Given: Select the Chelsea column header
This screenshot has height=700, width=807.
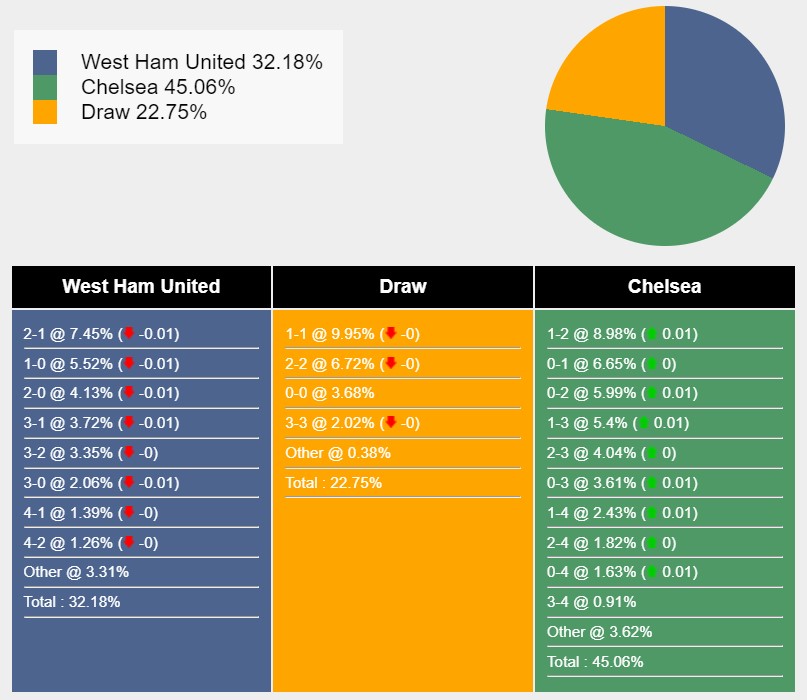Looking at the screenshot, I should click(x=664, y=287).
